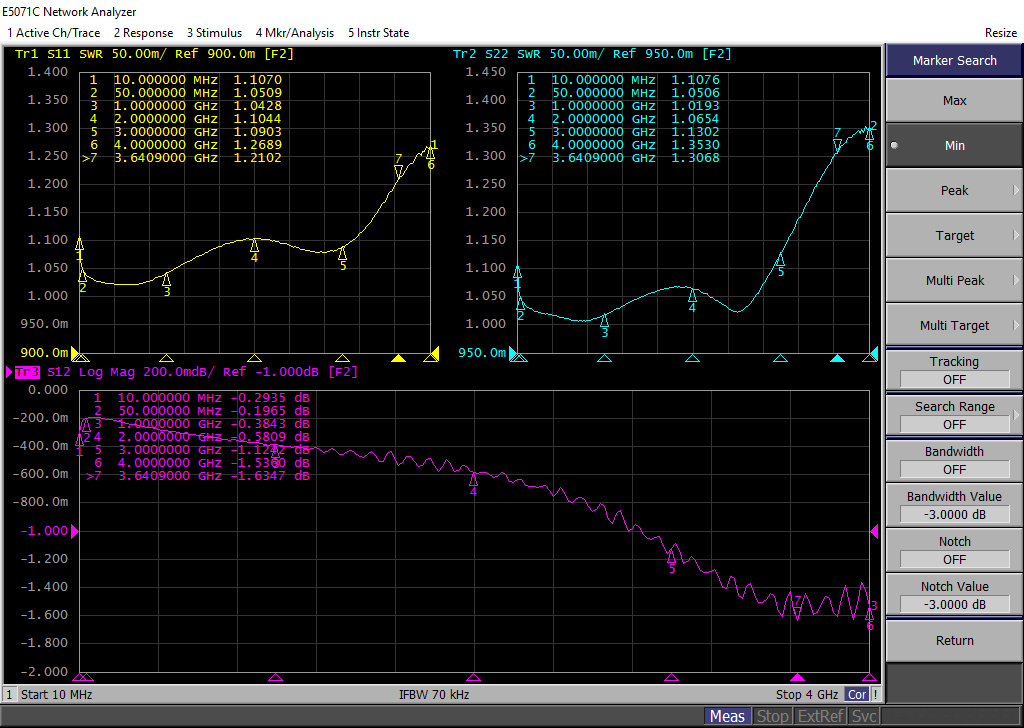Image resolution: width=1024 pixels, height=728 pixels.
Task: Click the exclamation mark icon in status bar
Action: pyautogui.click(x=876, y=694)
